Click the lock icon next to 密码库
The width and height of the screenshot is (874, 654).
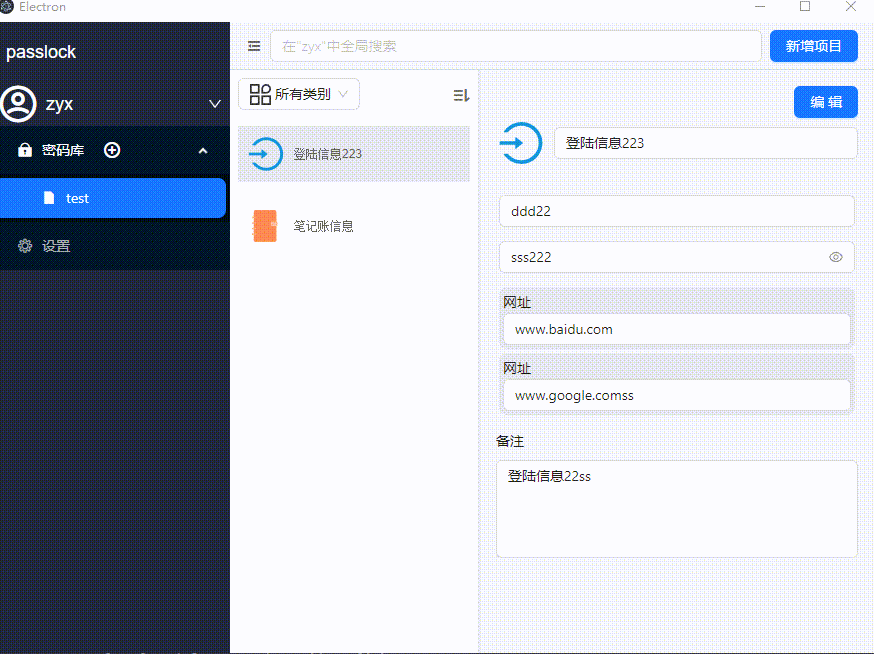25,150
